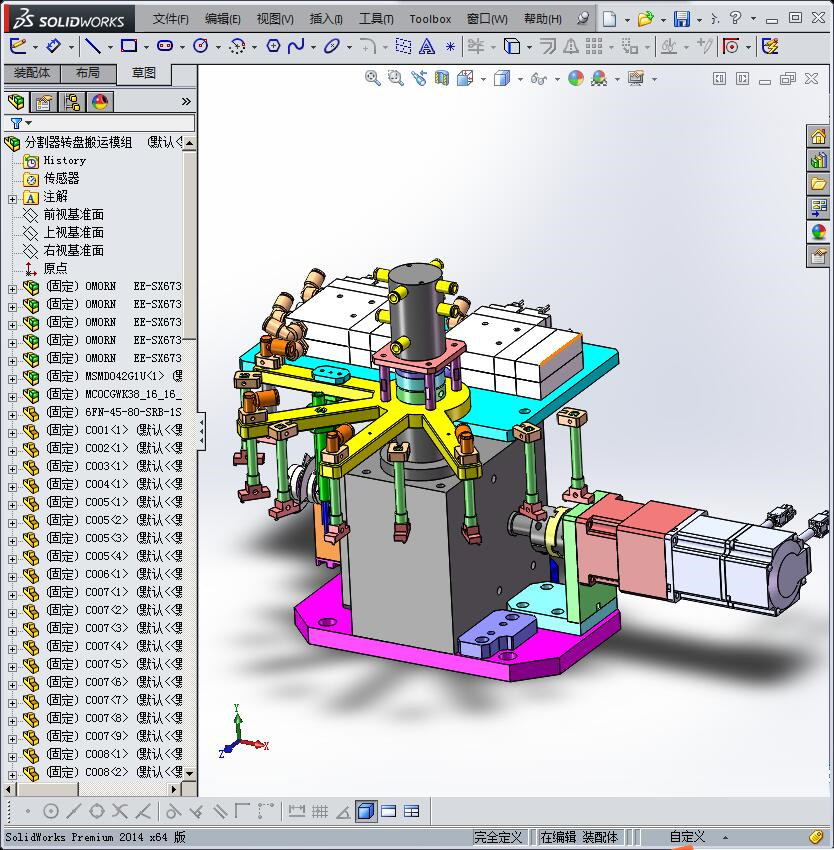Click the Save icon in toolbar

681,19
